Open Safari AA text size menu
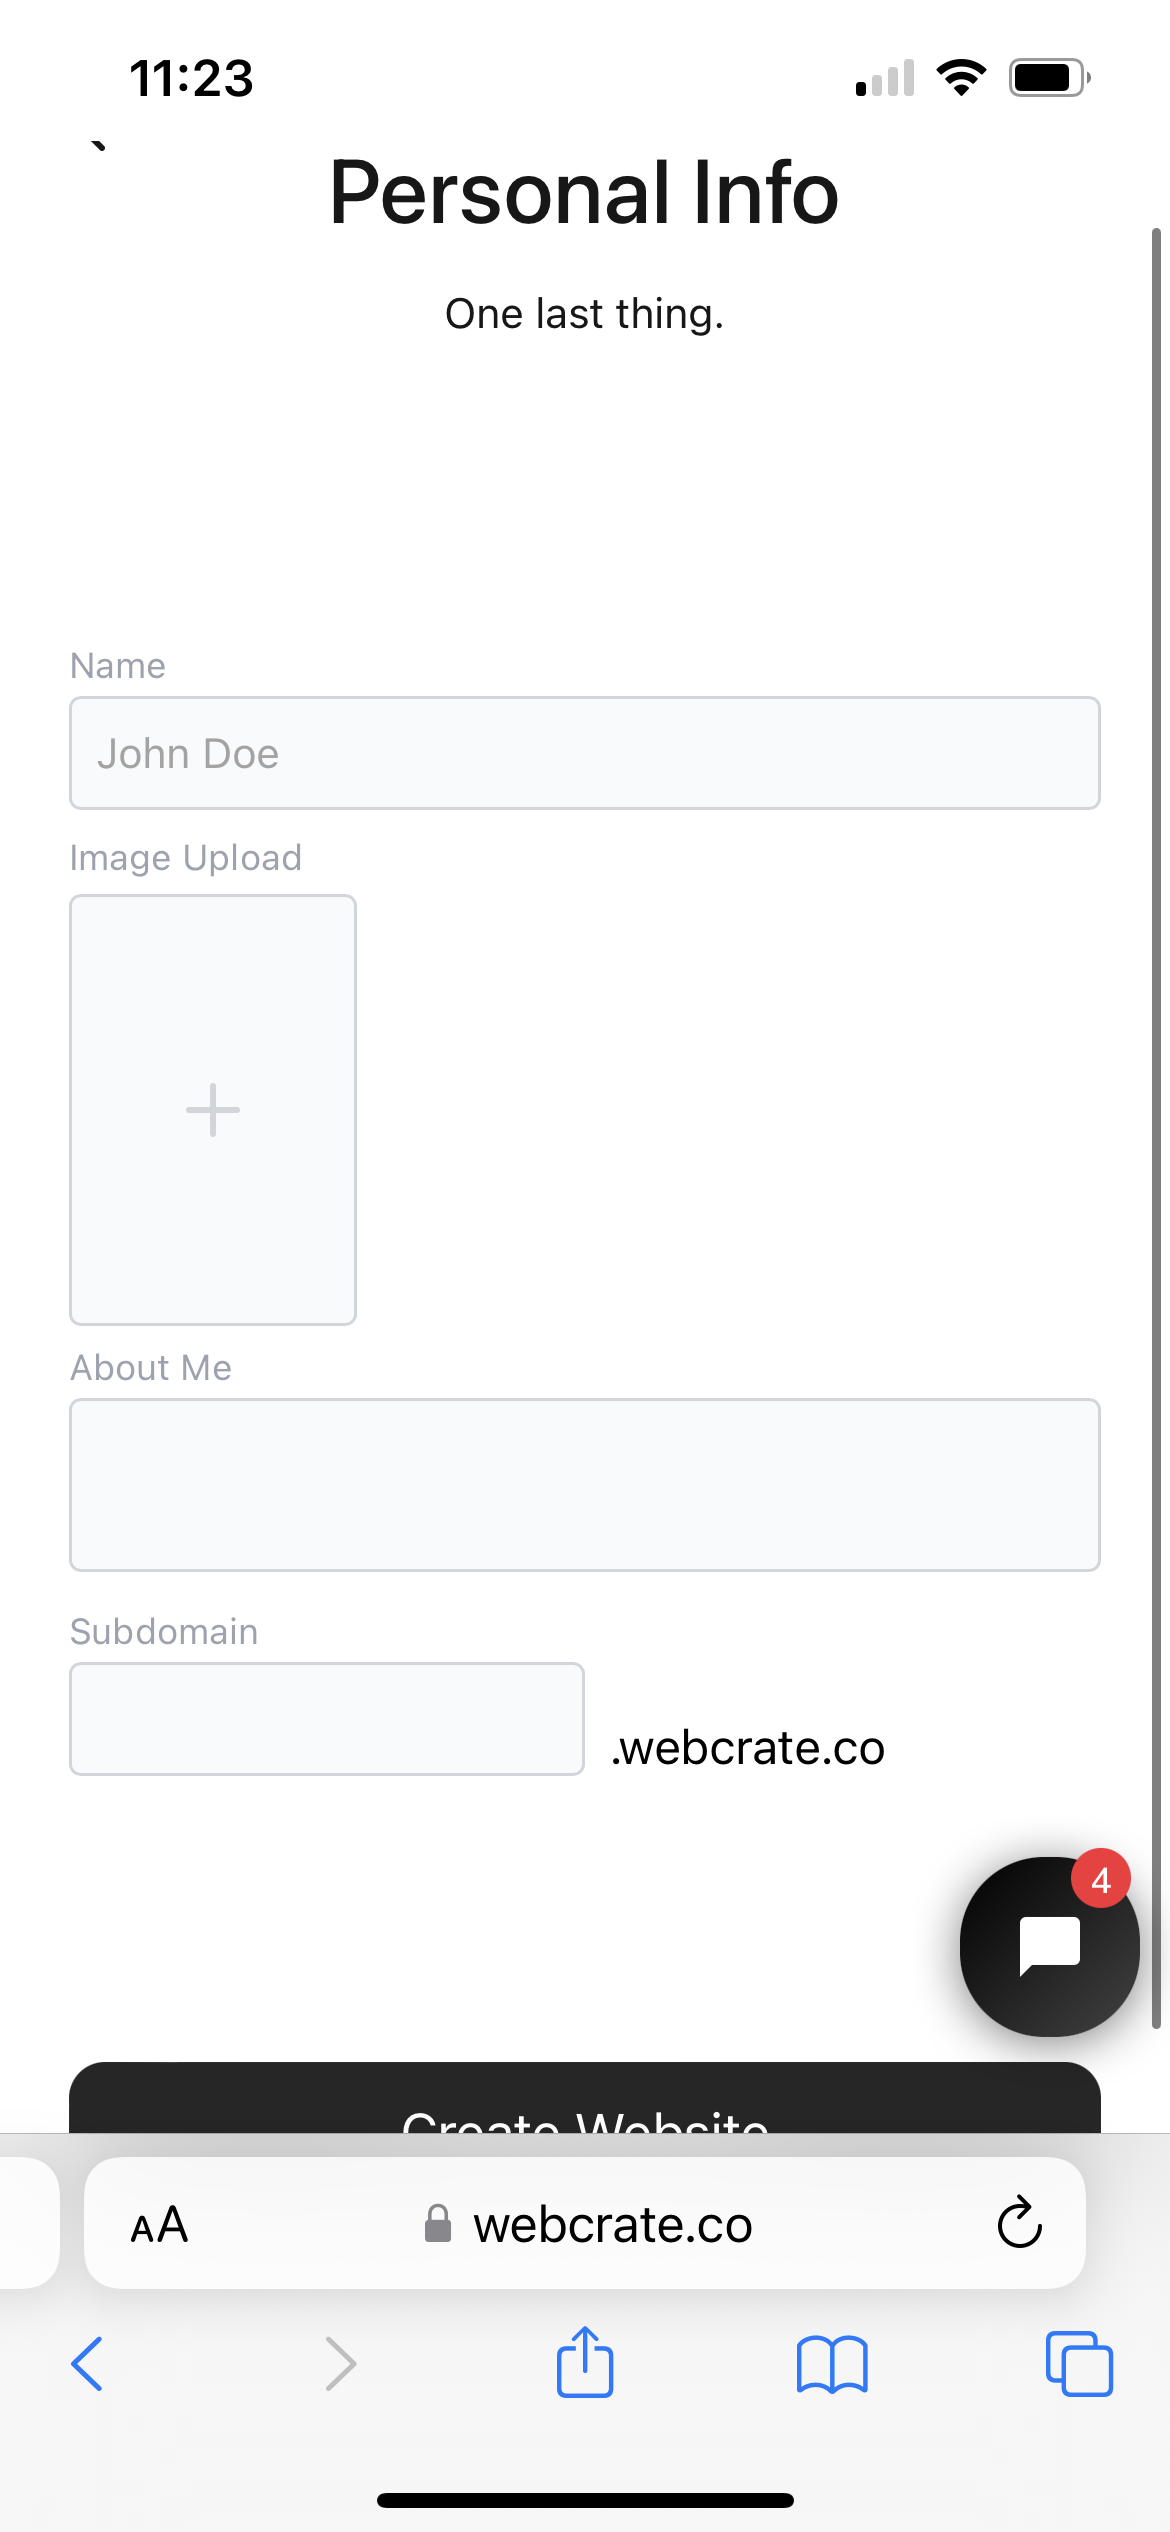Screen dimensions: 1170x2532 click(x=160, y=2226)
